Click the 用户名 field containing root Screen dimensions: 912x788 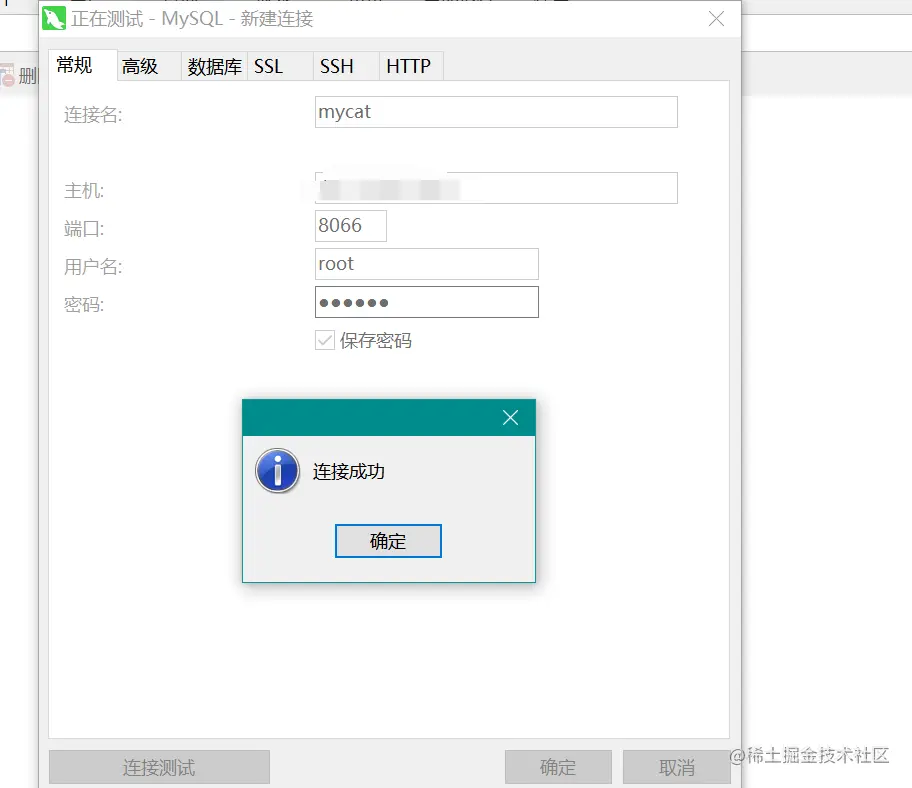click(x=426, y=264)
